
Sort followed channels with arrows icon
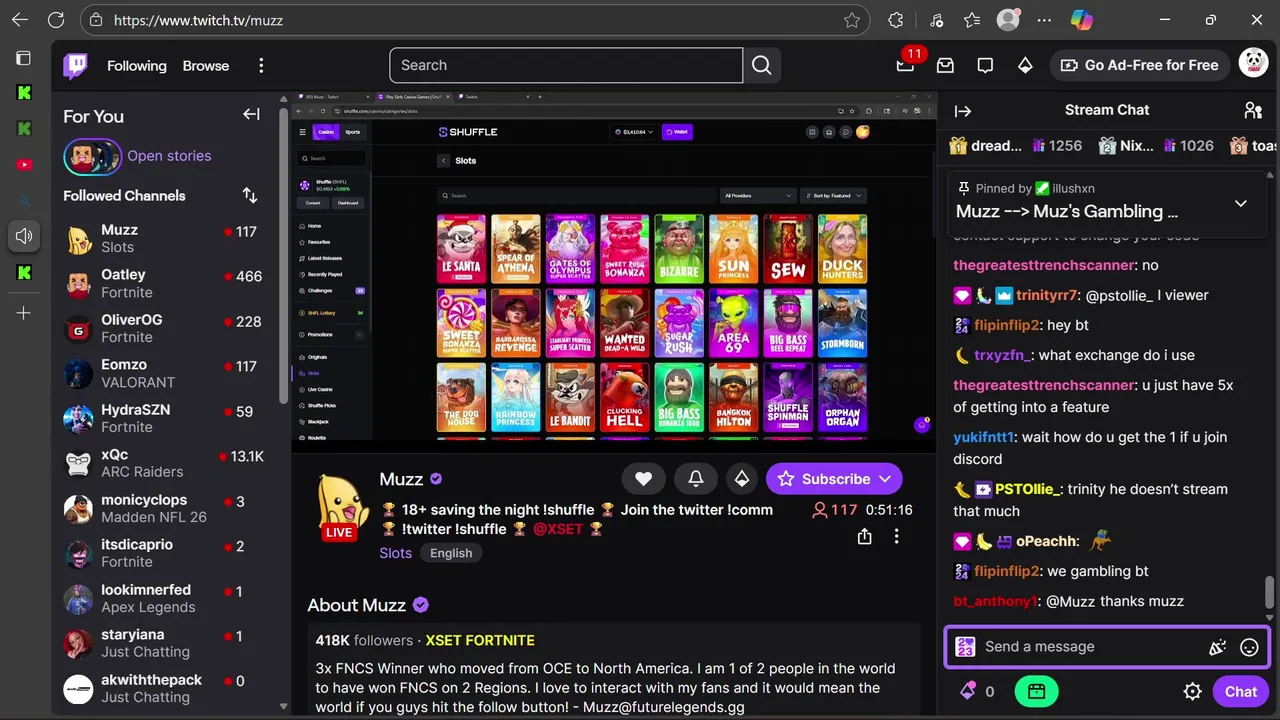tap(250, 195)
